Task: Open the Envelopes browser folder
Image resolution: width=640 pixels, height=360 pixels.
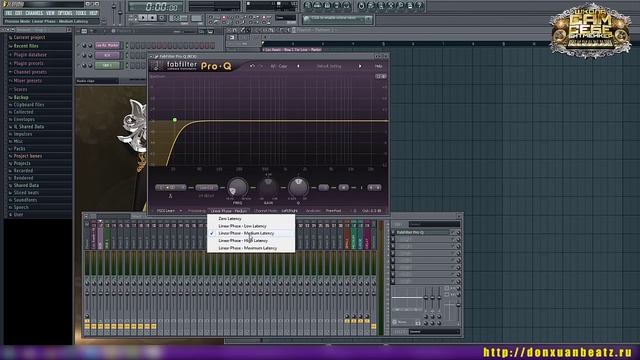Action: tap(24, 120)
